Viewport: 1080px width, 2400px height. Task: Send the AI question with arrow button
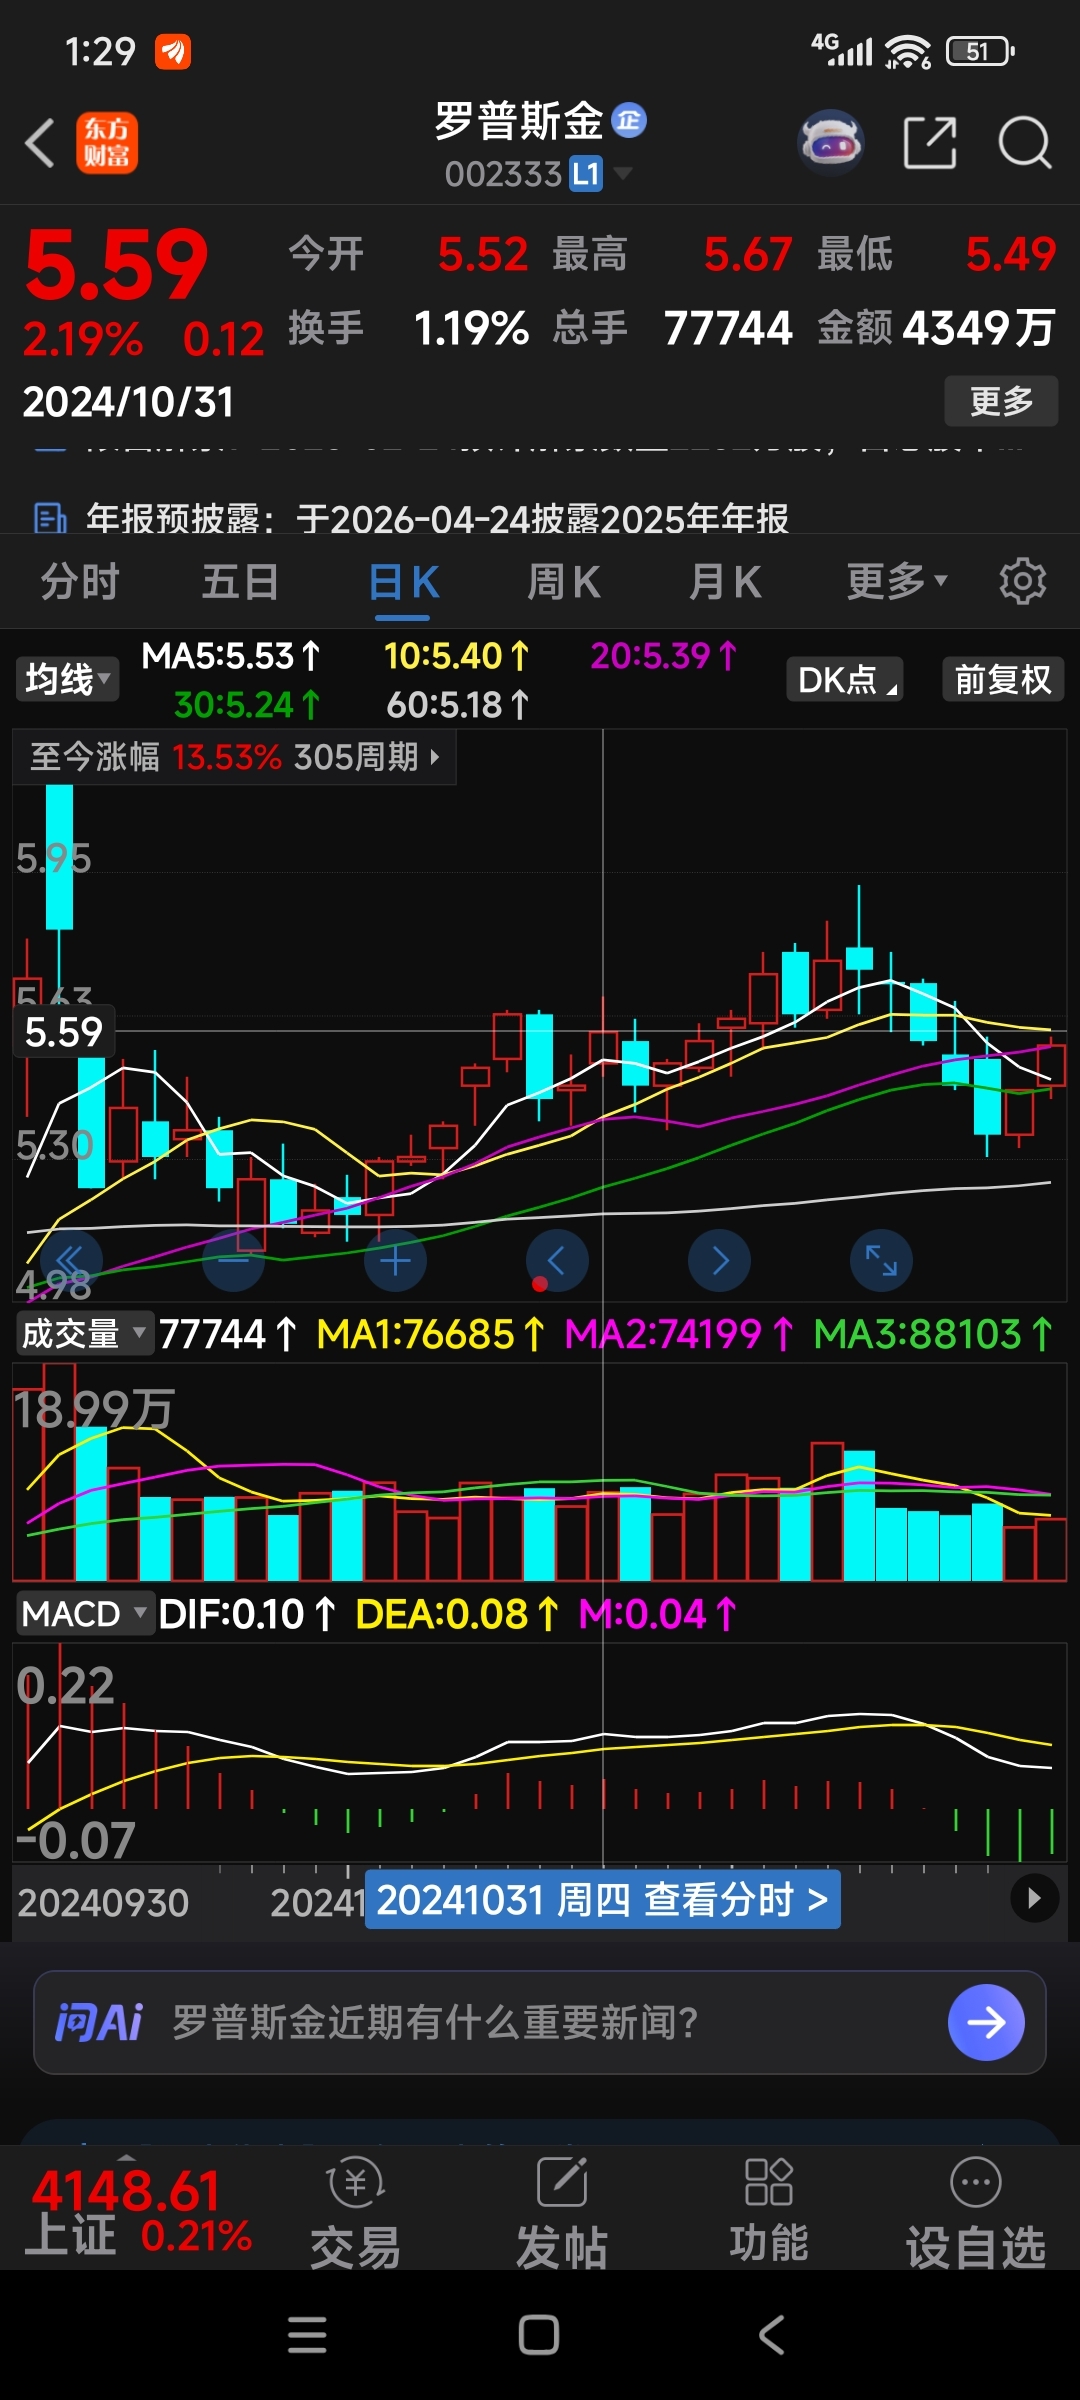click(x=986, y=2022)
